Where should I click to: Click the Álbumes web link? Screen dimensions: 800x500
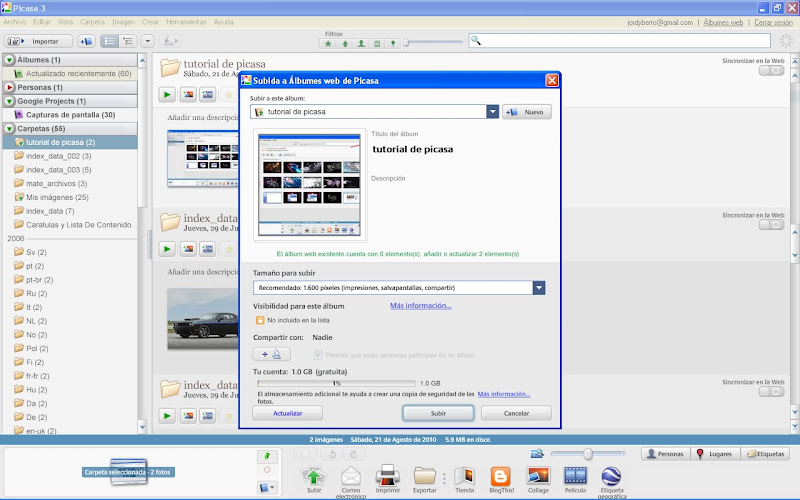click(723, 22)
